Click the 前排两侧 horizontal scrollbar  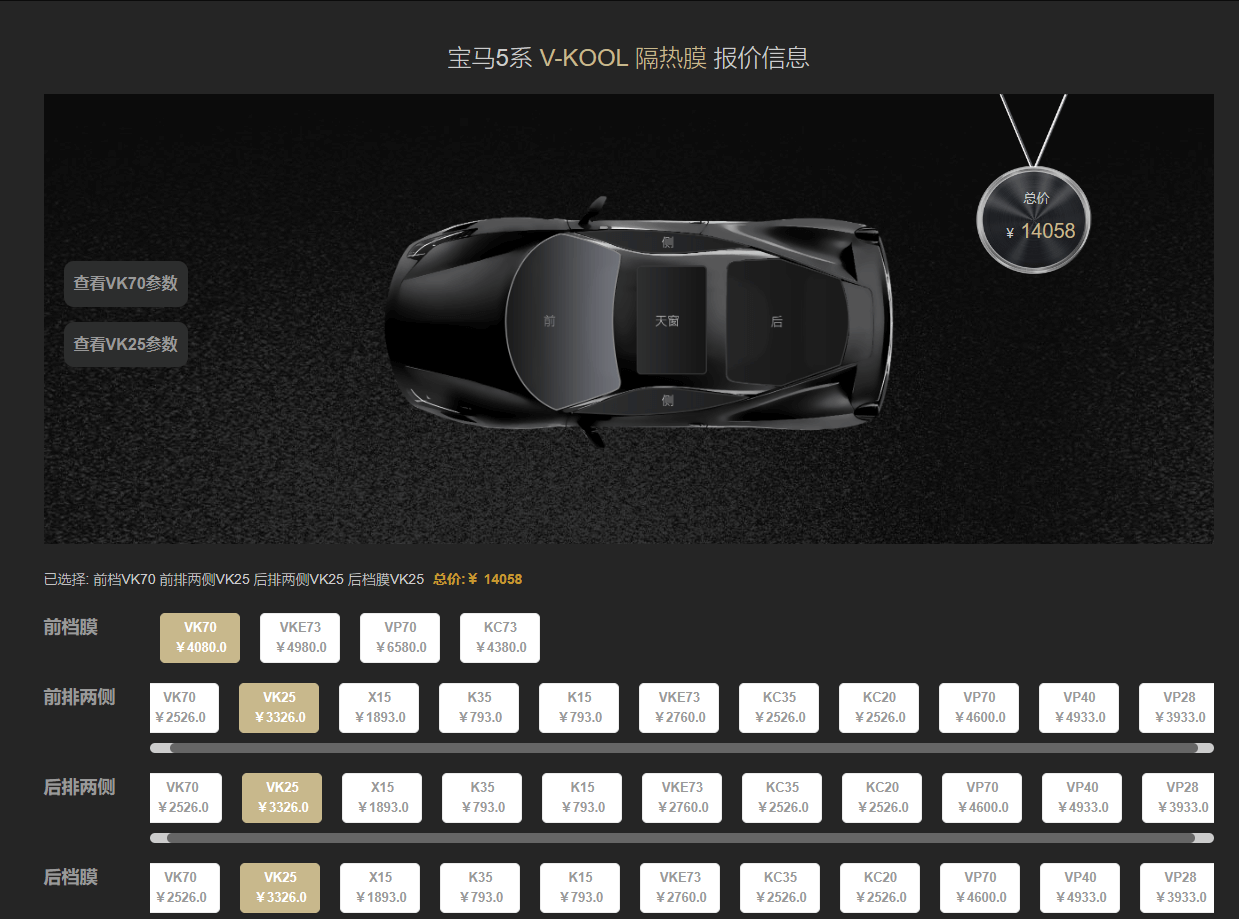(683, 748)
